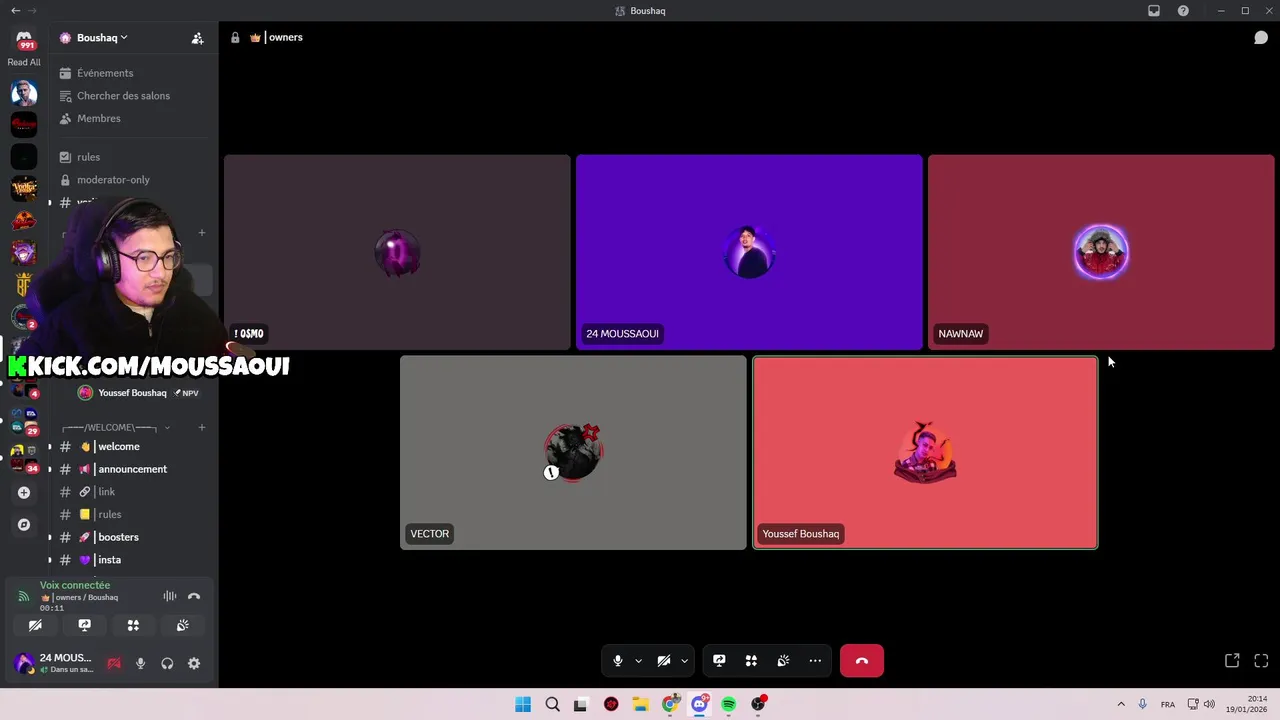Show hidden system tray icons
This screenshot has width=1280, height=720.
pyautogui.click(x=1121, y=704)
